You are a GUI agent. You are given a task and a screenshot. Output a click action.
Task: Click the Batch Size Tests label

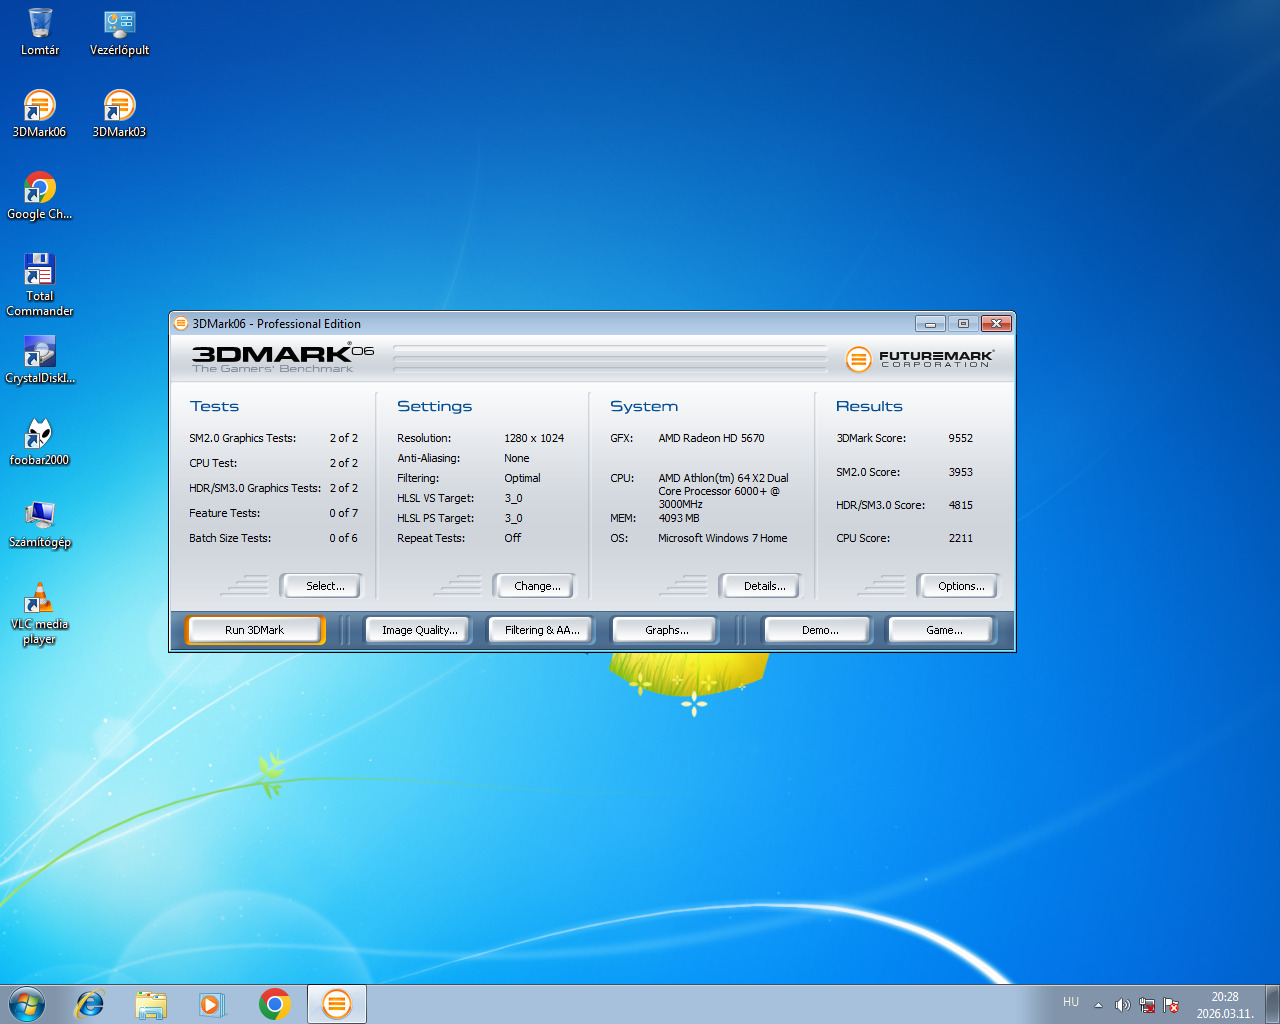point(230,538)
